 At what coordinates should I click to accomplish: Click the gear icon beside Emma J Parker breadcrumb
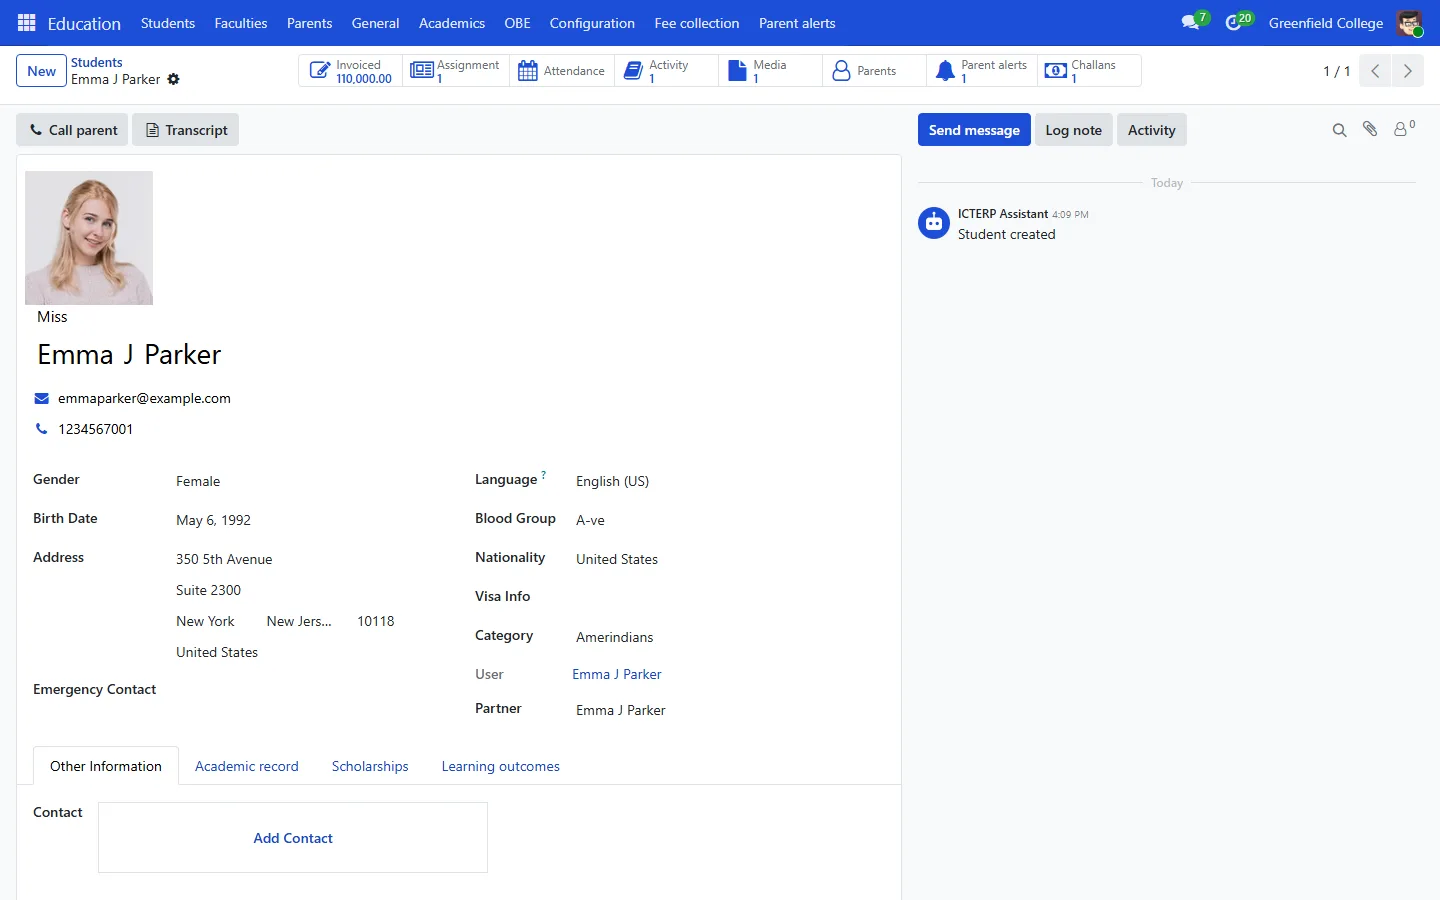174,79
